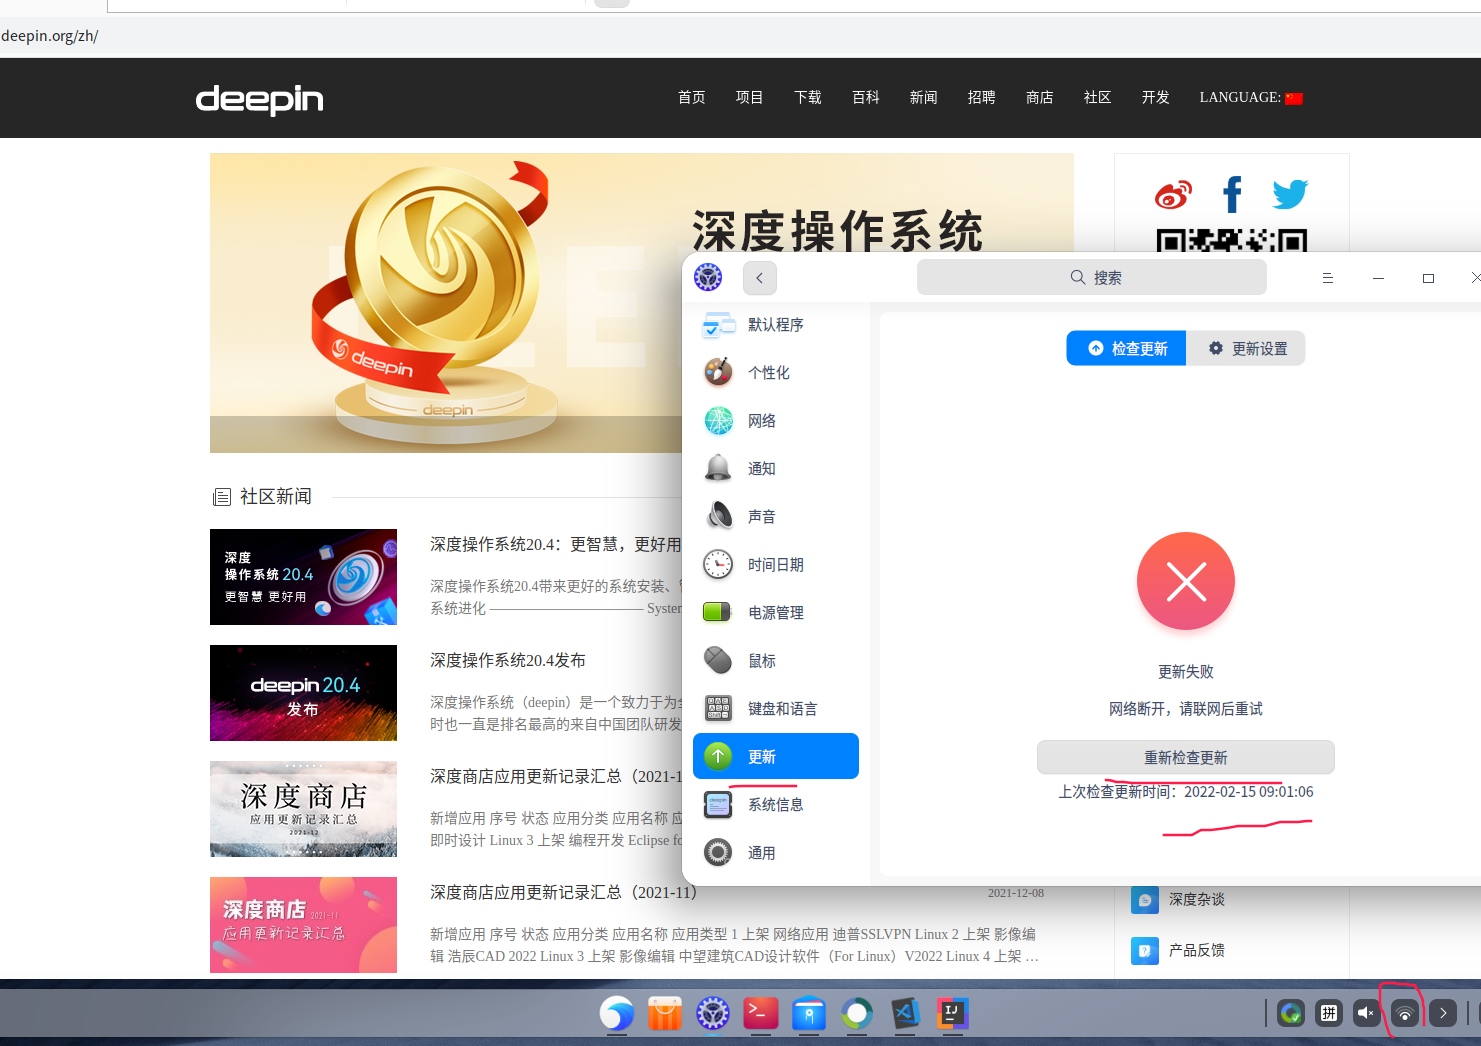Change language via the LANGUAGE flag selector
Image resolution: width=1481 pixels, height=1046 pixels.
pos(1293,97)
